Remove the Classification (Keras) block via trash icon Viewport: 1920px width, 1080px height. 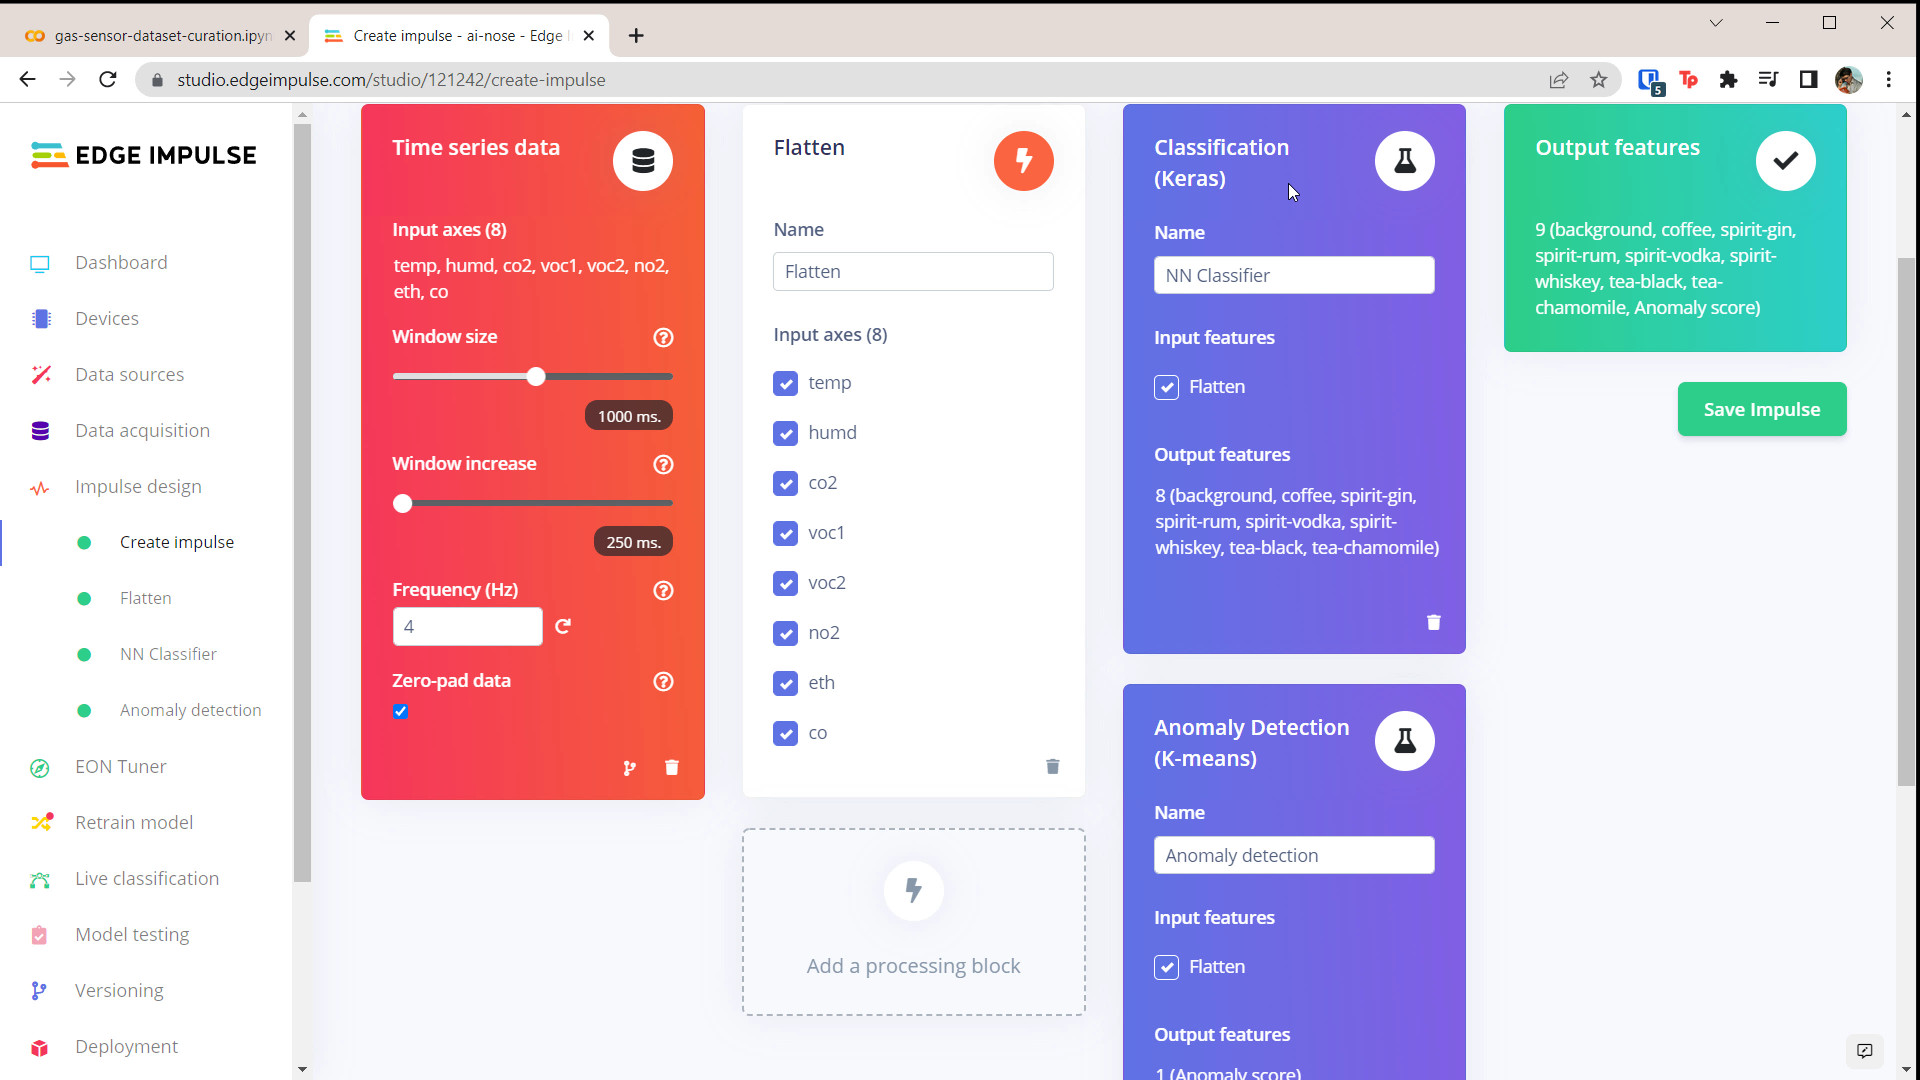[x=1433, y=623]
